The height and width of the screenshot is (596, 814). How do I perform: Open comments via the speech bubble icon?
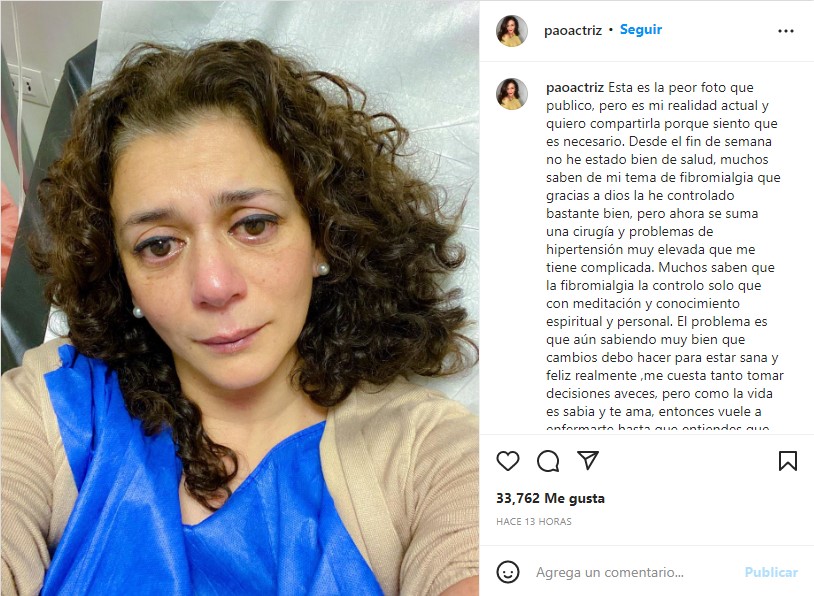pos(548,460)
